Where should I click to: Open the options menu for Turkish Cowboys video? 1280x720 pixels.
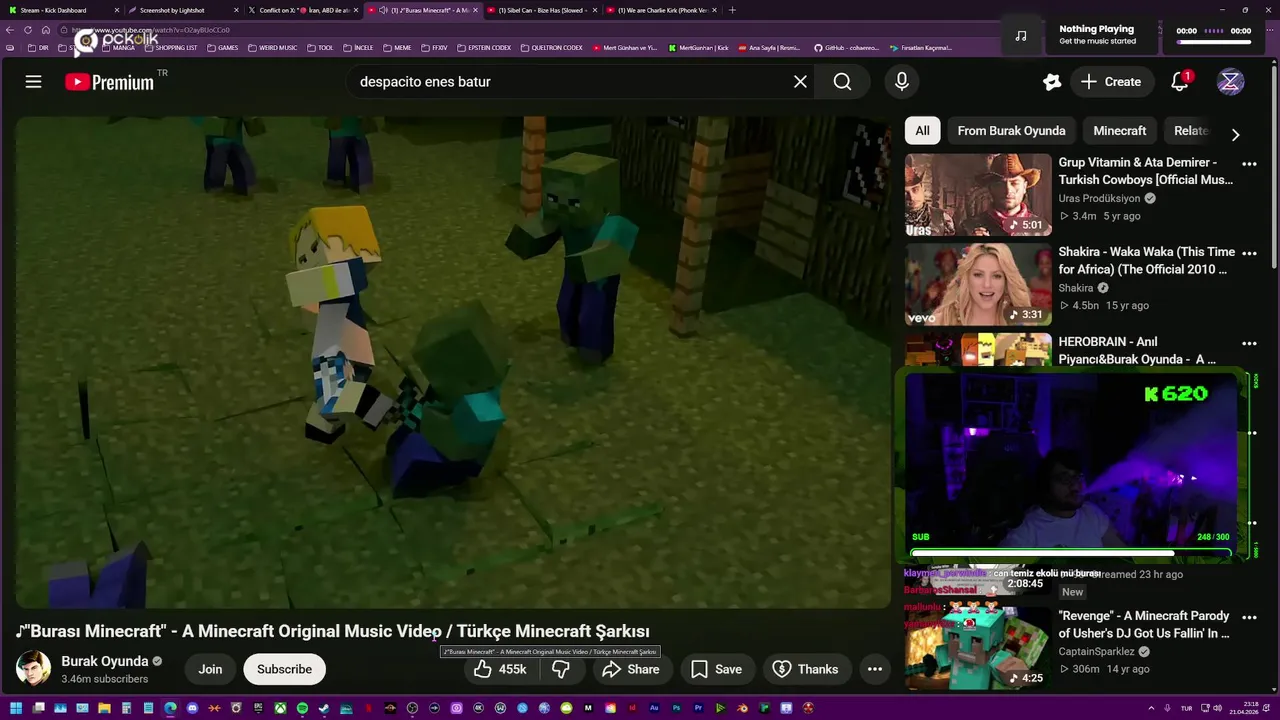(x=1249, y=164)
